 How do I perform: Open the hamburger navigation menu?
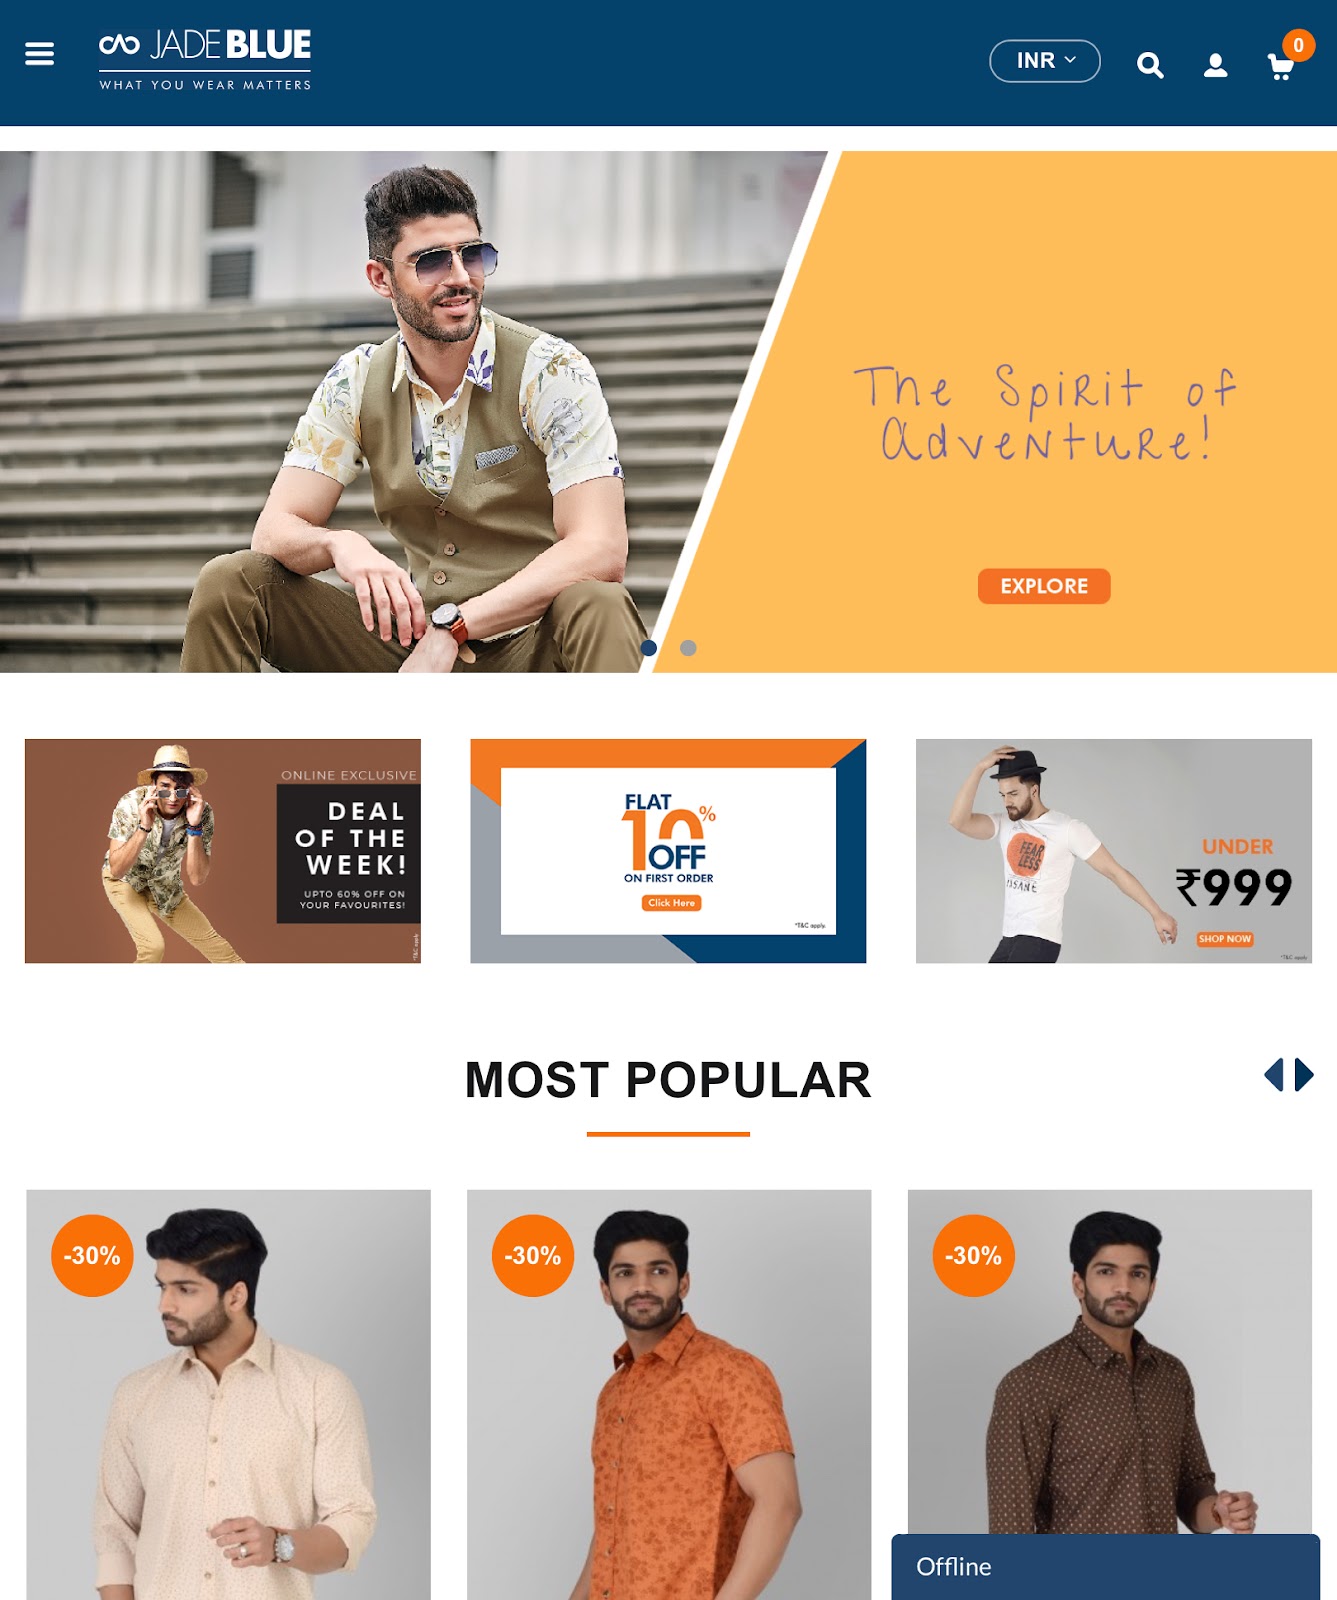[x=39, y=54]
